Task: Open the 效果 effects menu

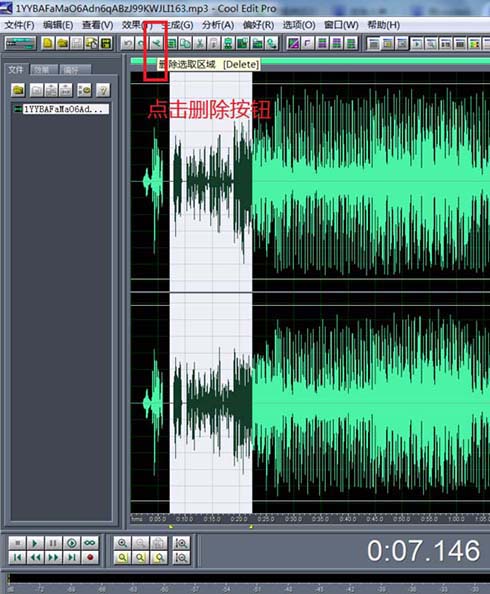Action: click(x=137, y=25)
